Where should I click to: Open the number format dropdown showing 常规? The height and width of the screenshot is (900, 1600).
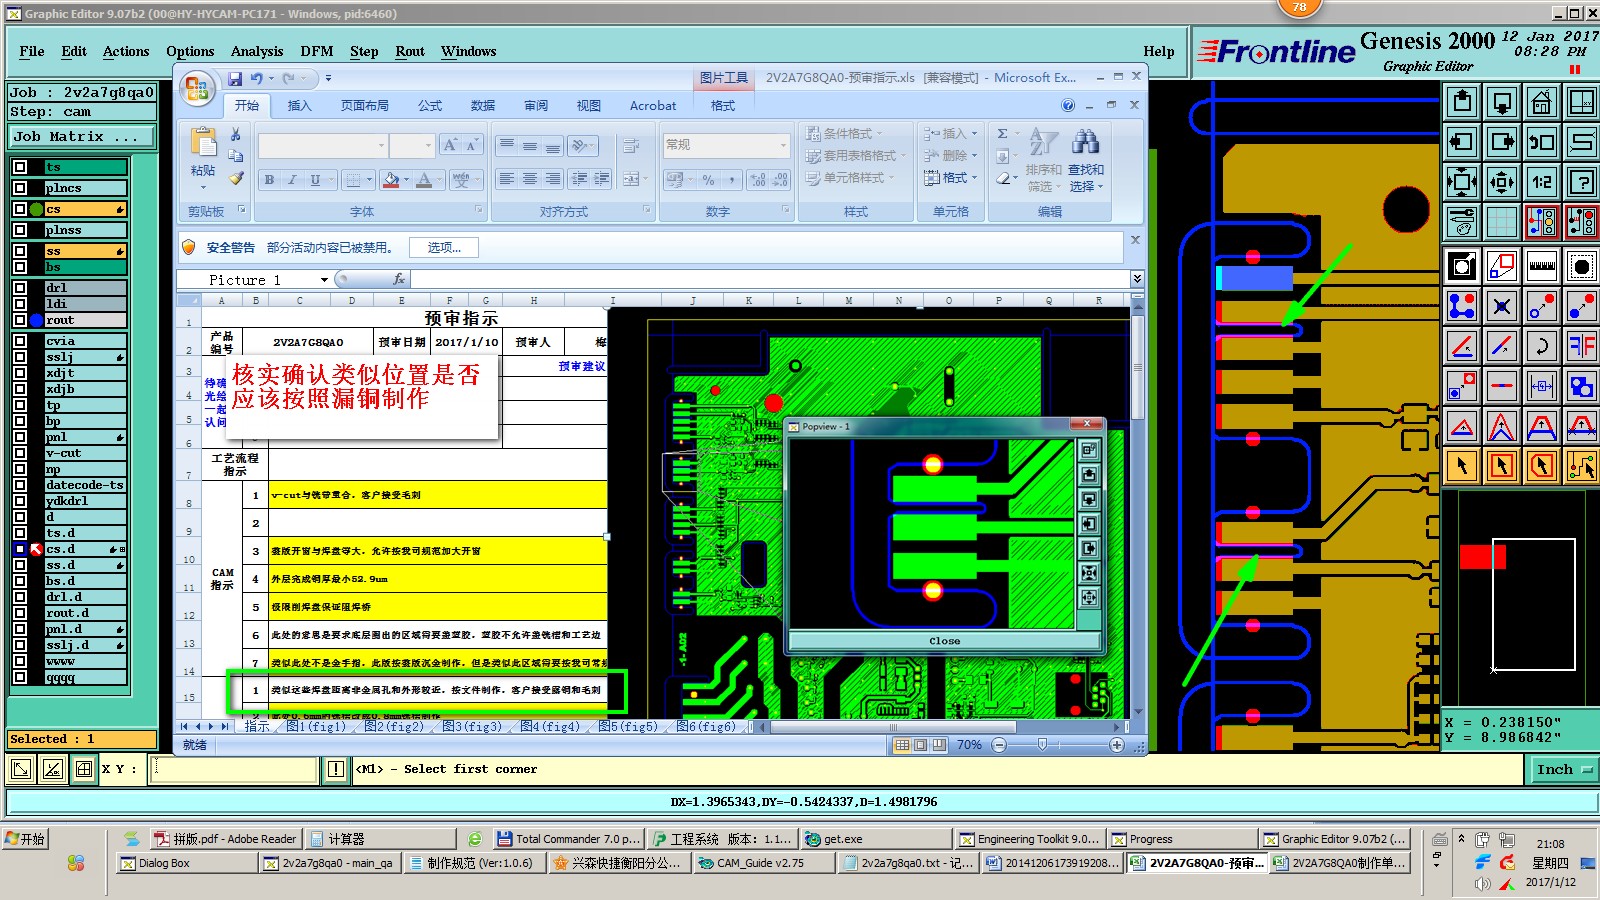(783, 145)
